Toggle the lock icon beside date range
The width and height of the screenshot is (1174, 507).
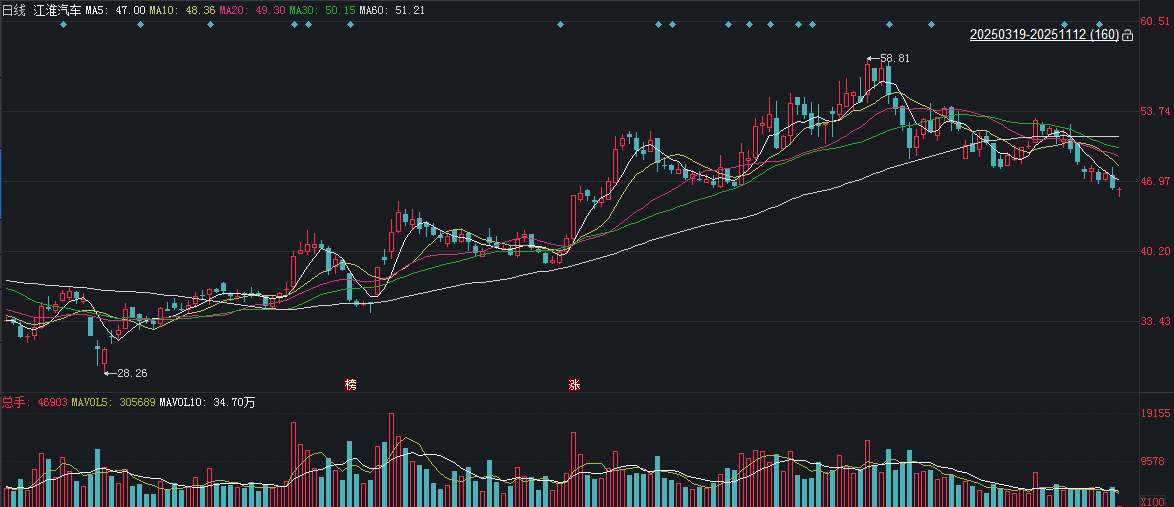click(x=1128, y=36)
